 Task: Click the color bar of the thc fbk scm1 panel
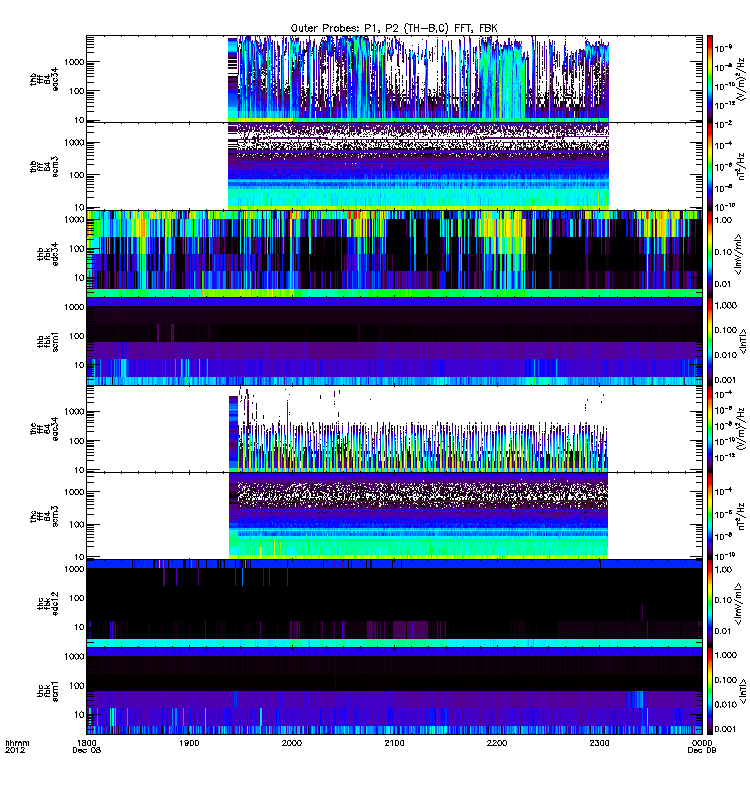tap(709, 691)
